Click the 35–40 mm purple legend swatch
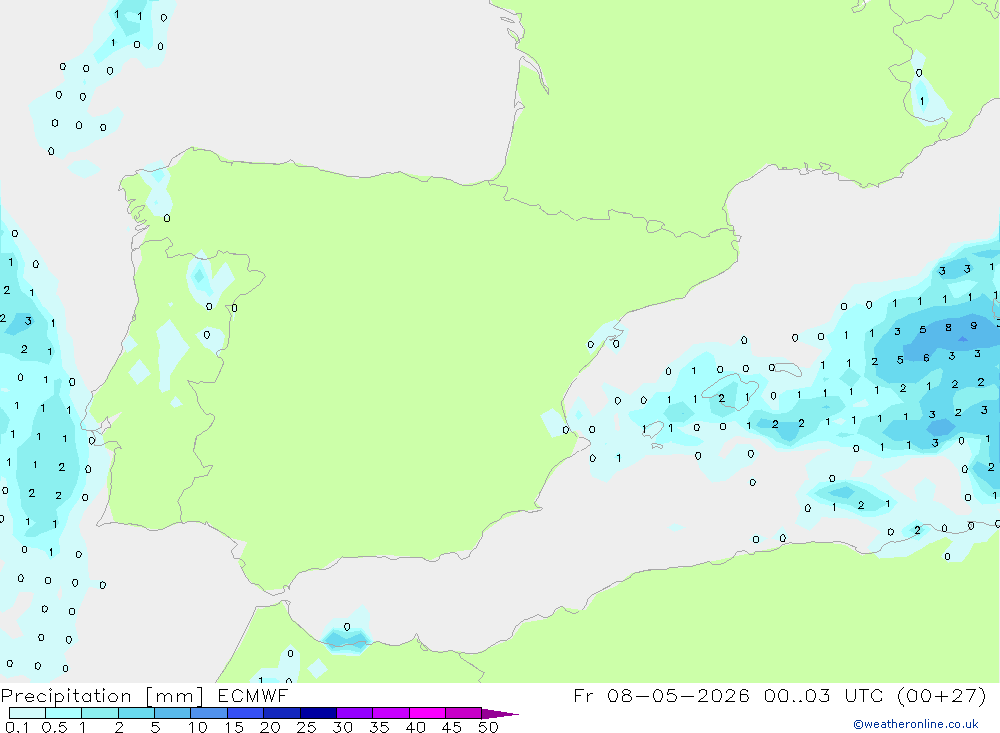The height and width of the screenshot is (733, 1000). click(x=391, y=713)
